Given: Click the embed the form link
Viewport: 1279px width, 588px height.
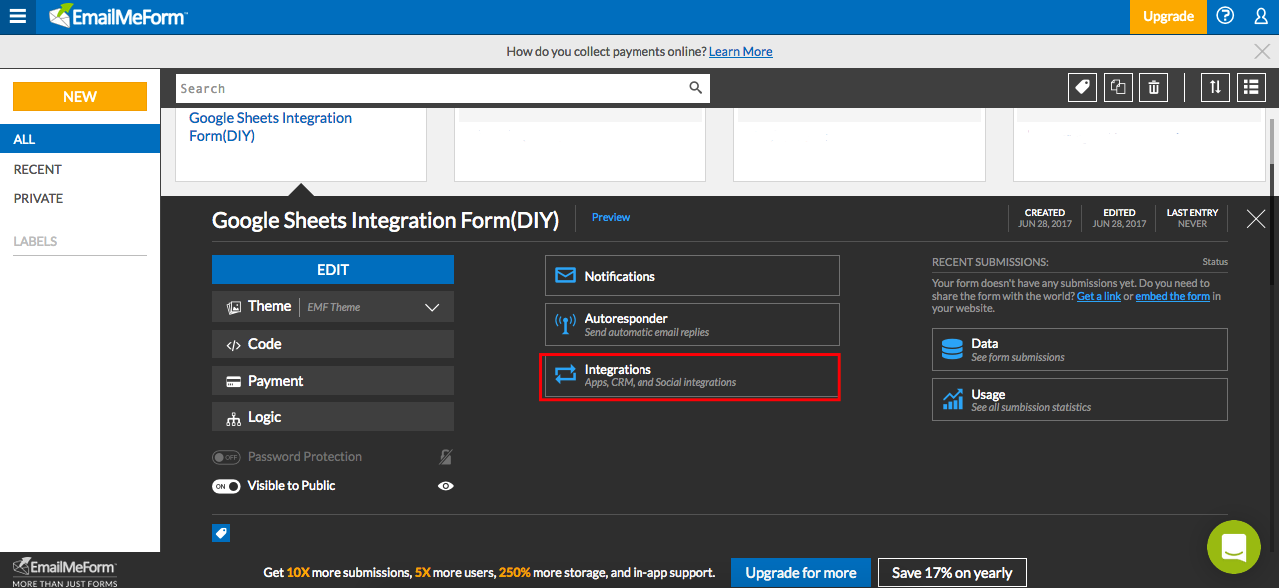Looking at the screenshot, I should coord(1173,296).
